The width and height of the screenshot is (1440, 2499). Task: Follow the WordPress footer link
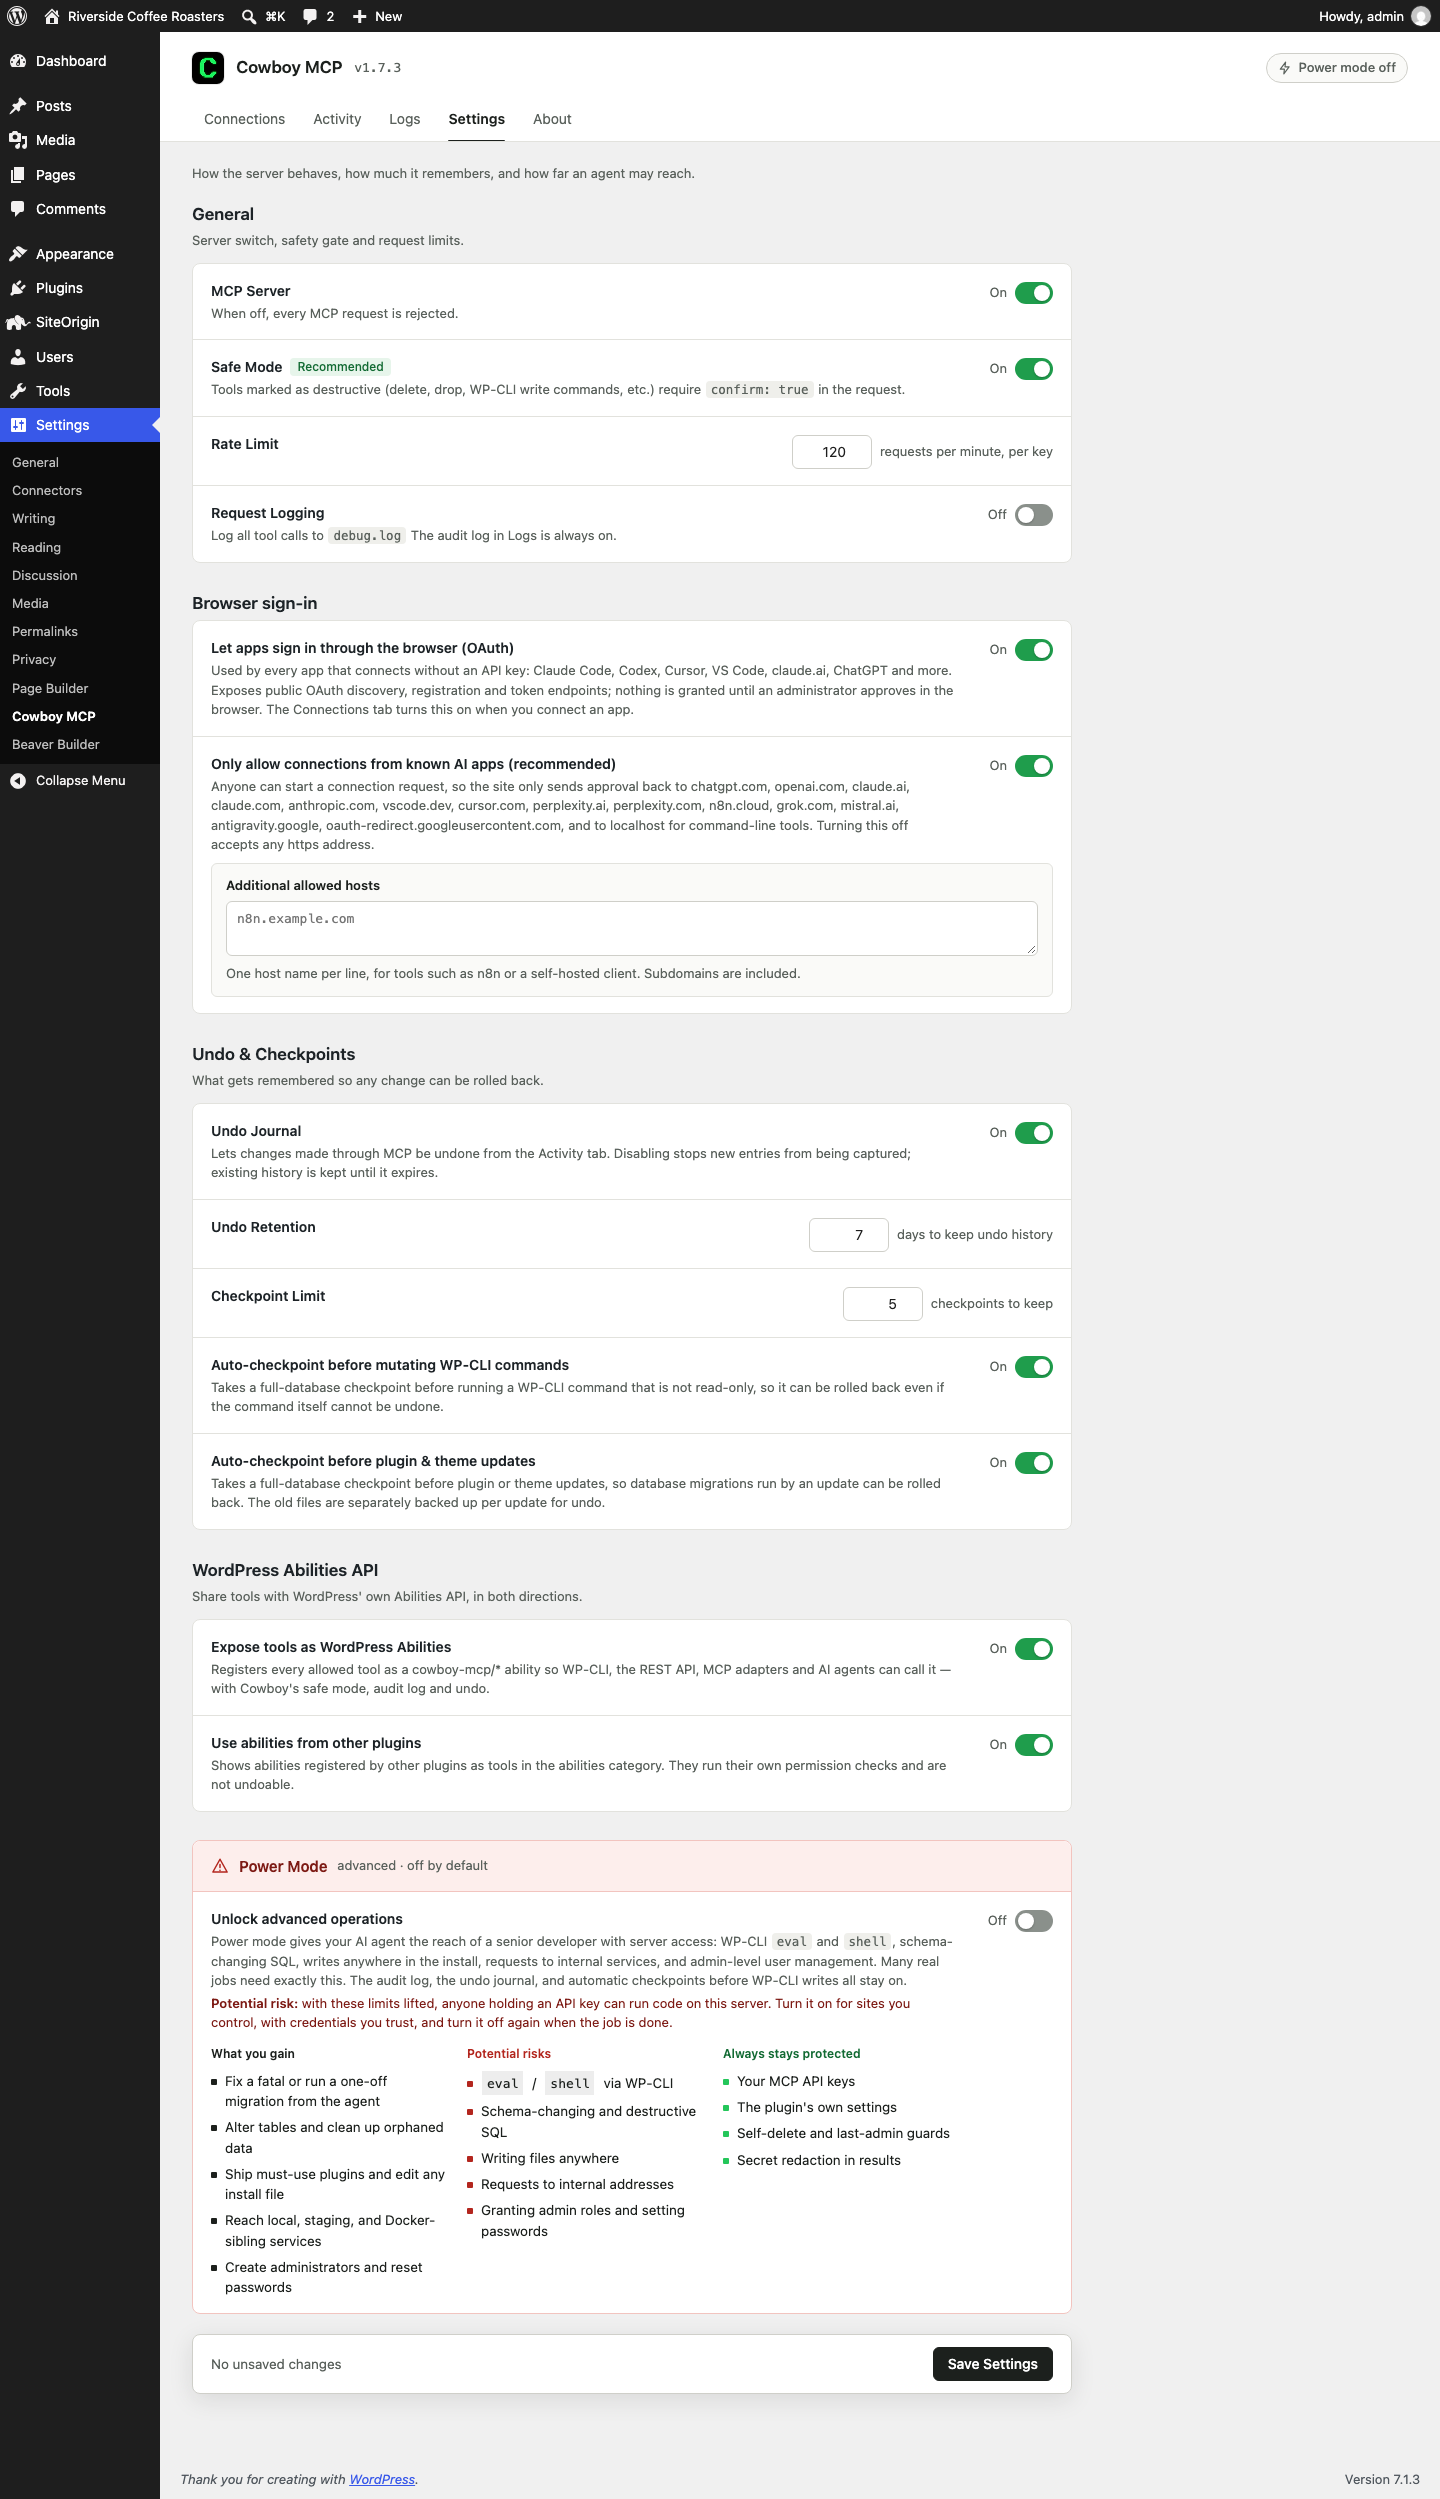point(382,2479)
